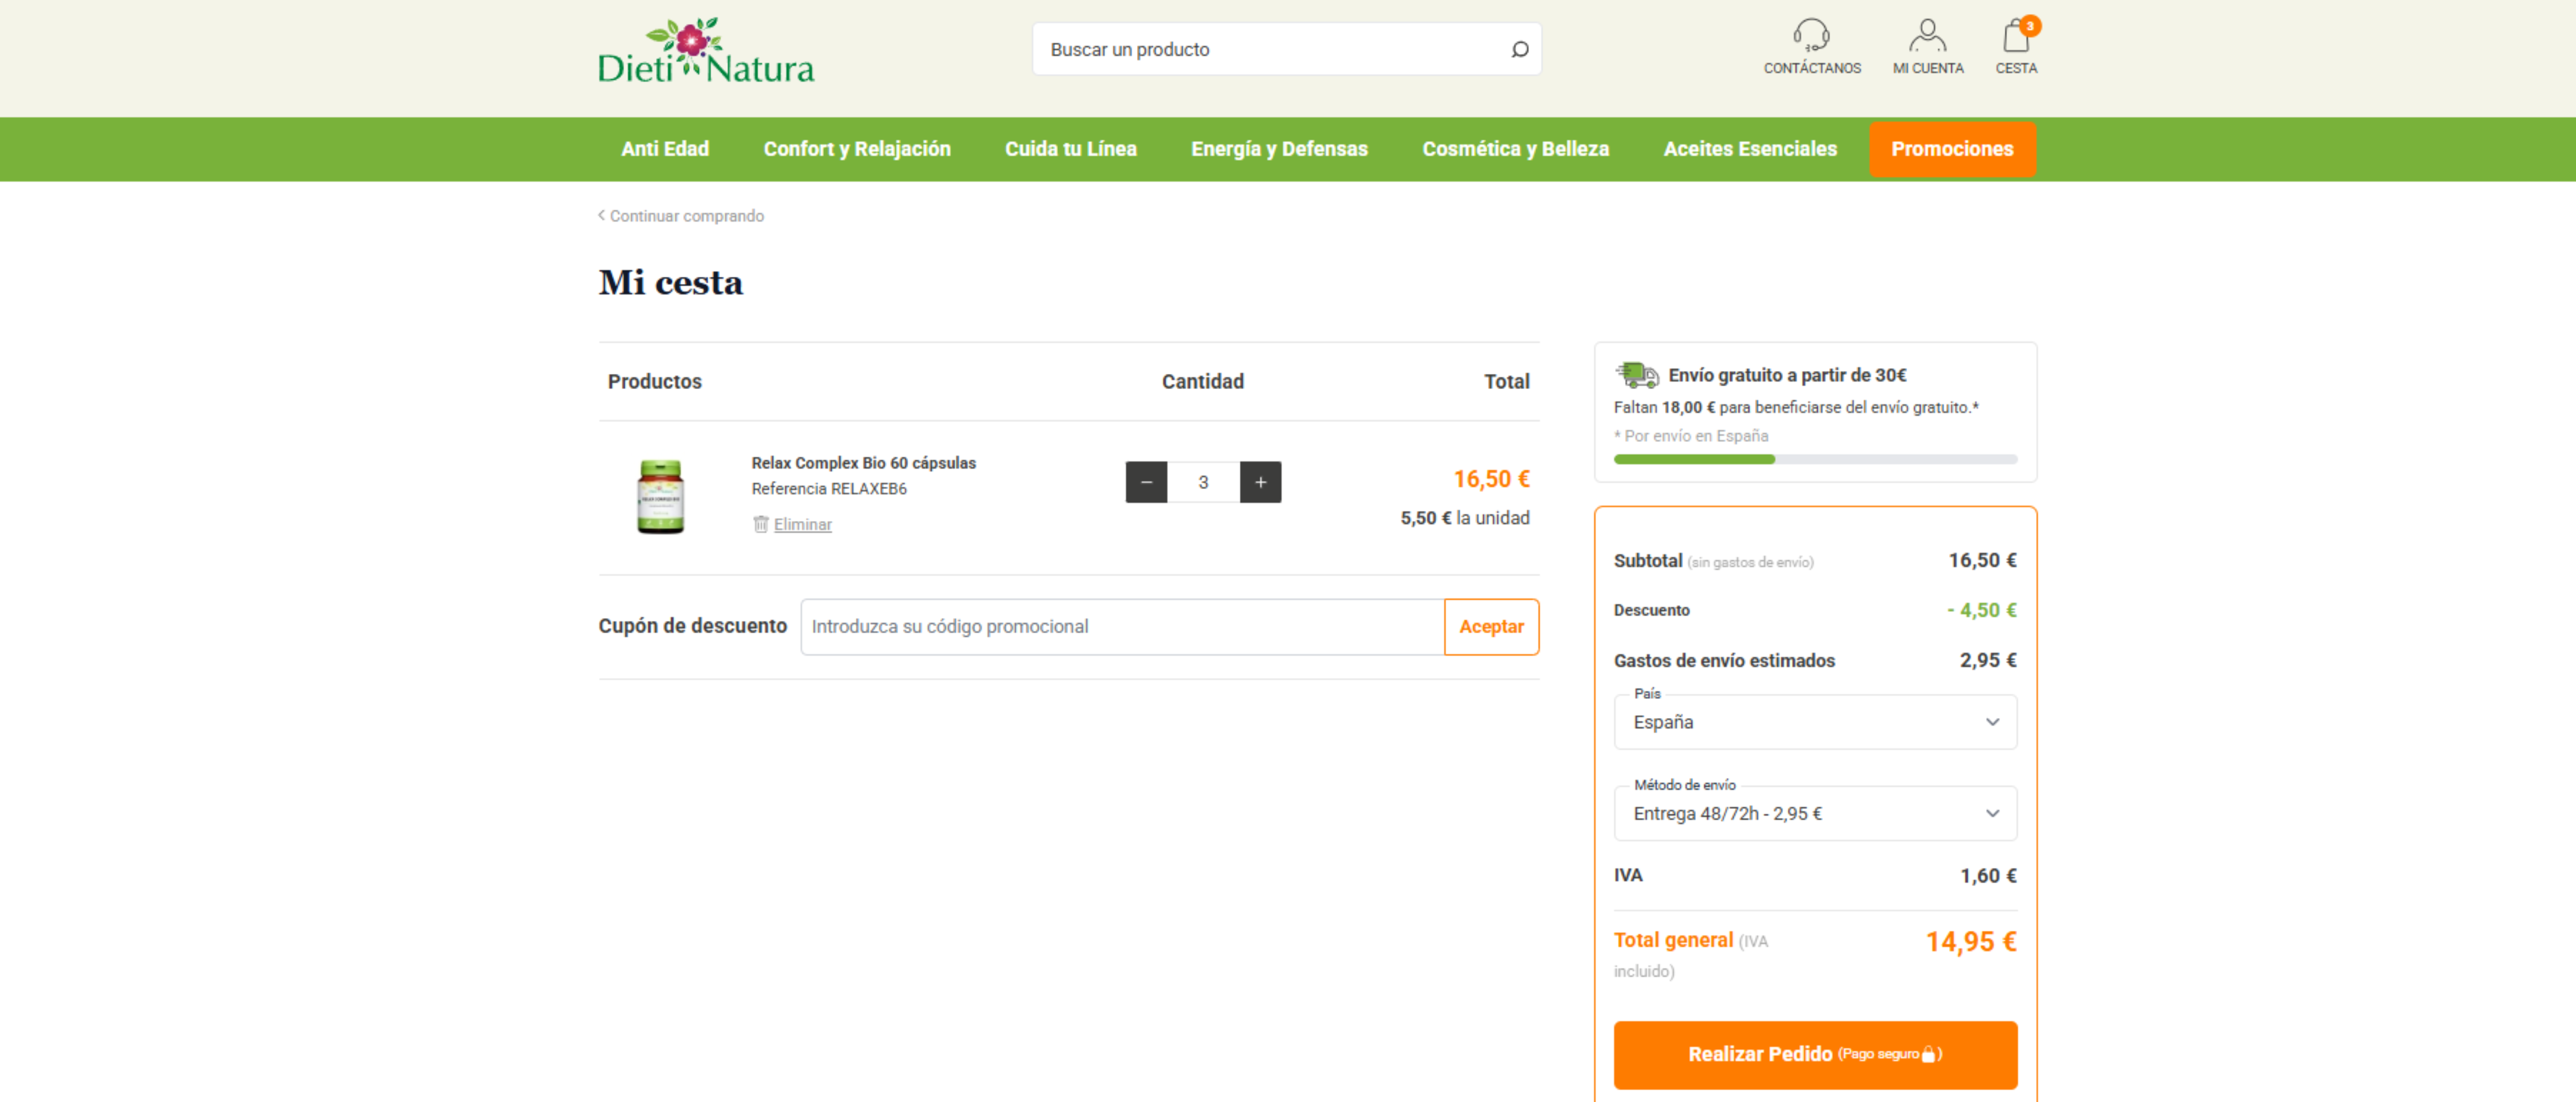Image resolution: width=2576 pixels, height=1102 pixels.
Task: Open Contáctanos headset icon
Action: click(x=1811, y=36)
